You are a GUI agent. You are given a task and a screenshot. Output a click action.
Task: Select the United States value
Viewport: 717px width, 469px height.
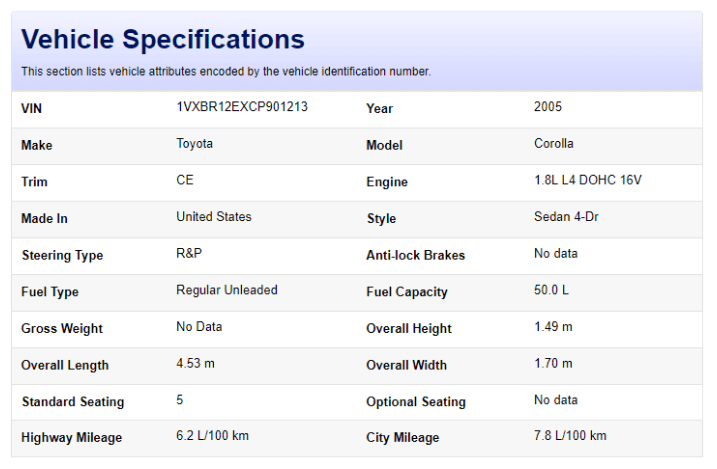click(214, 217)
